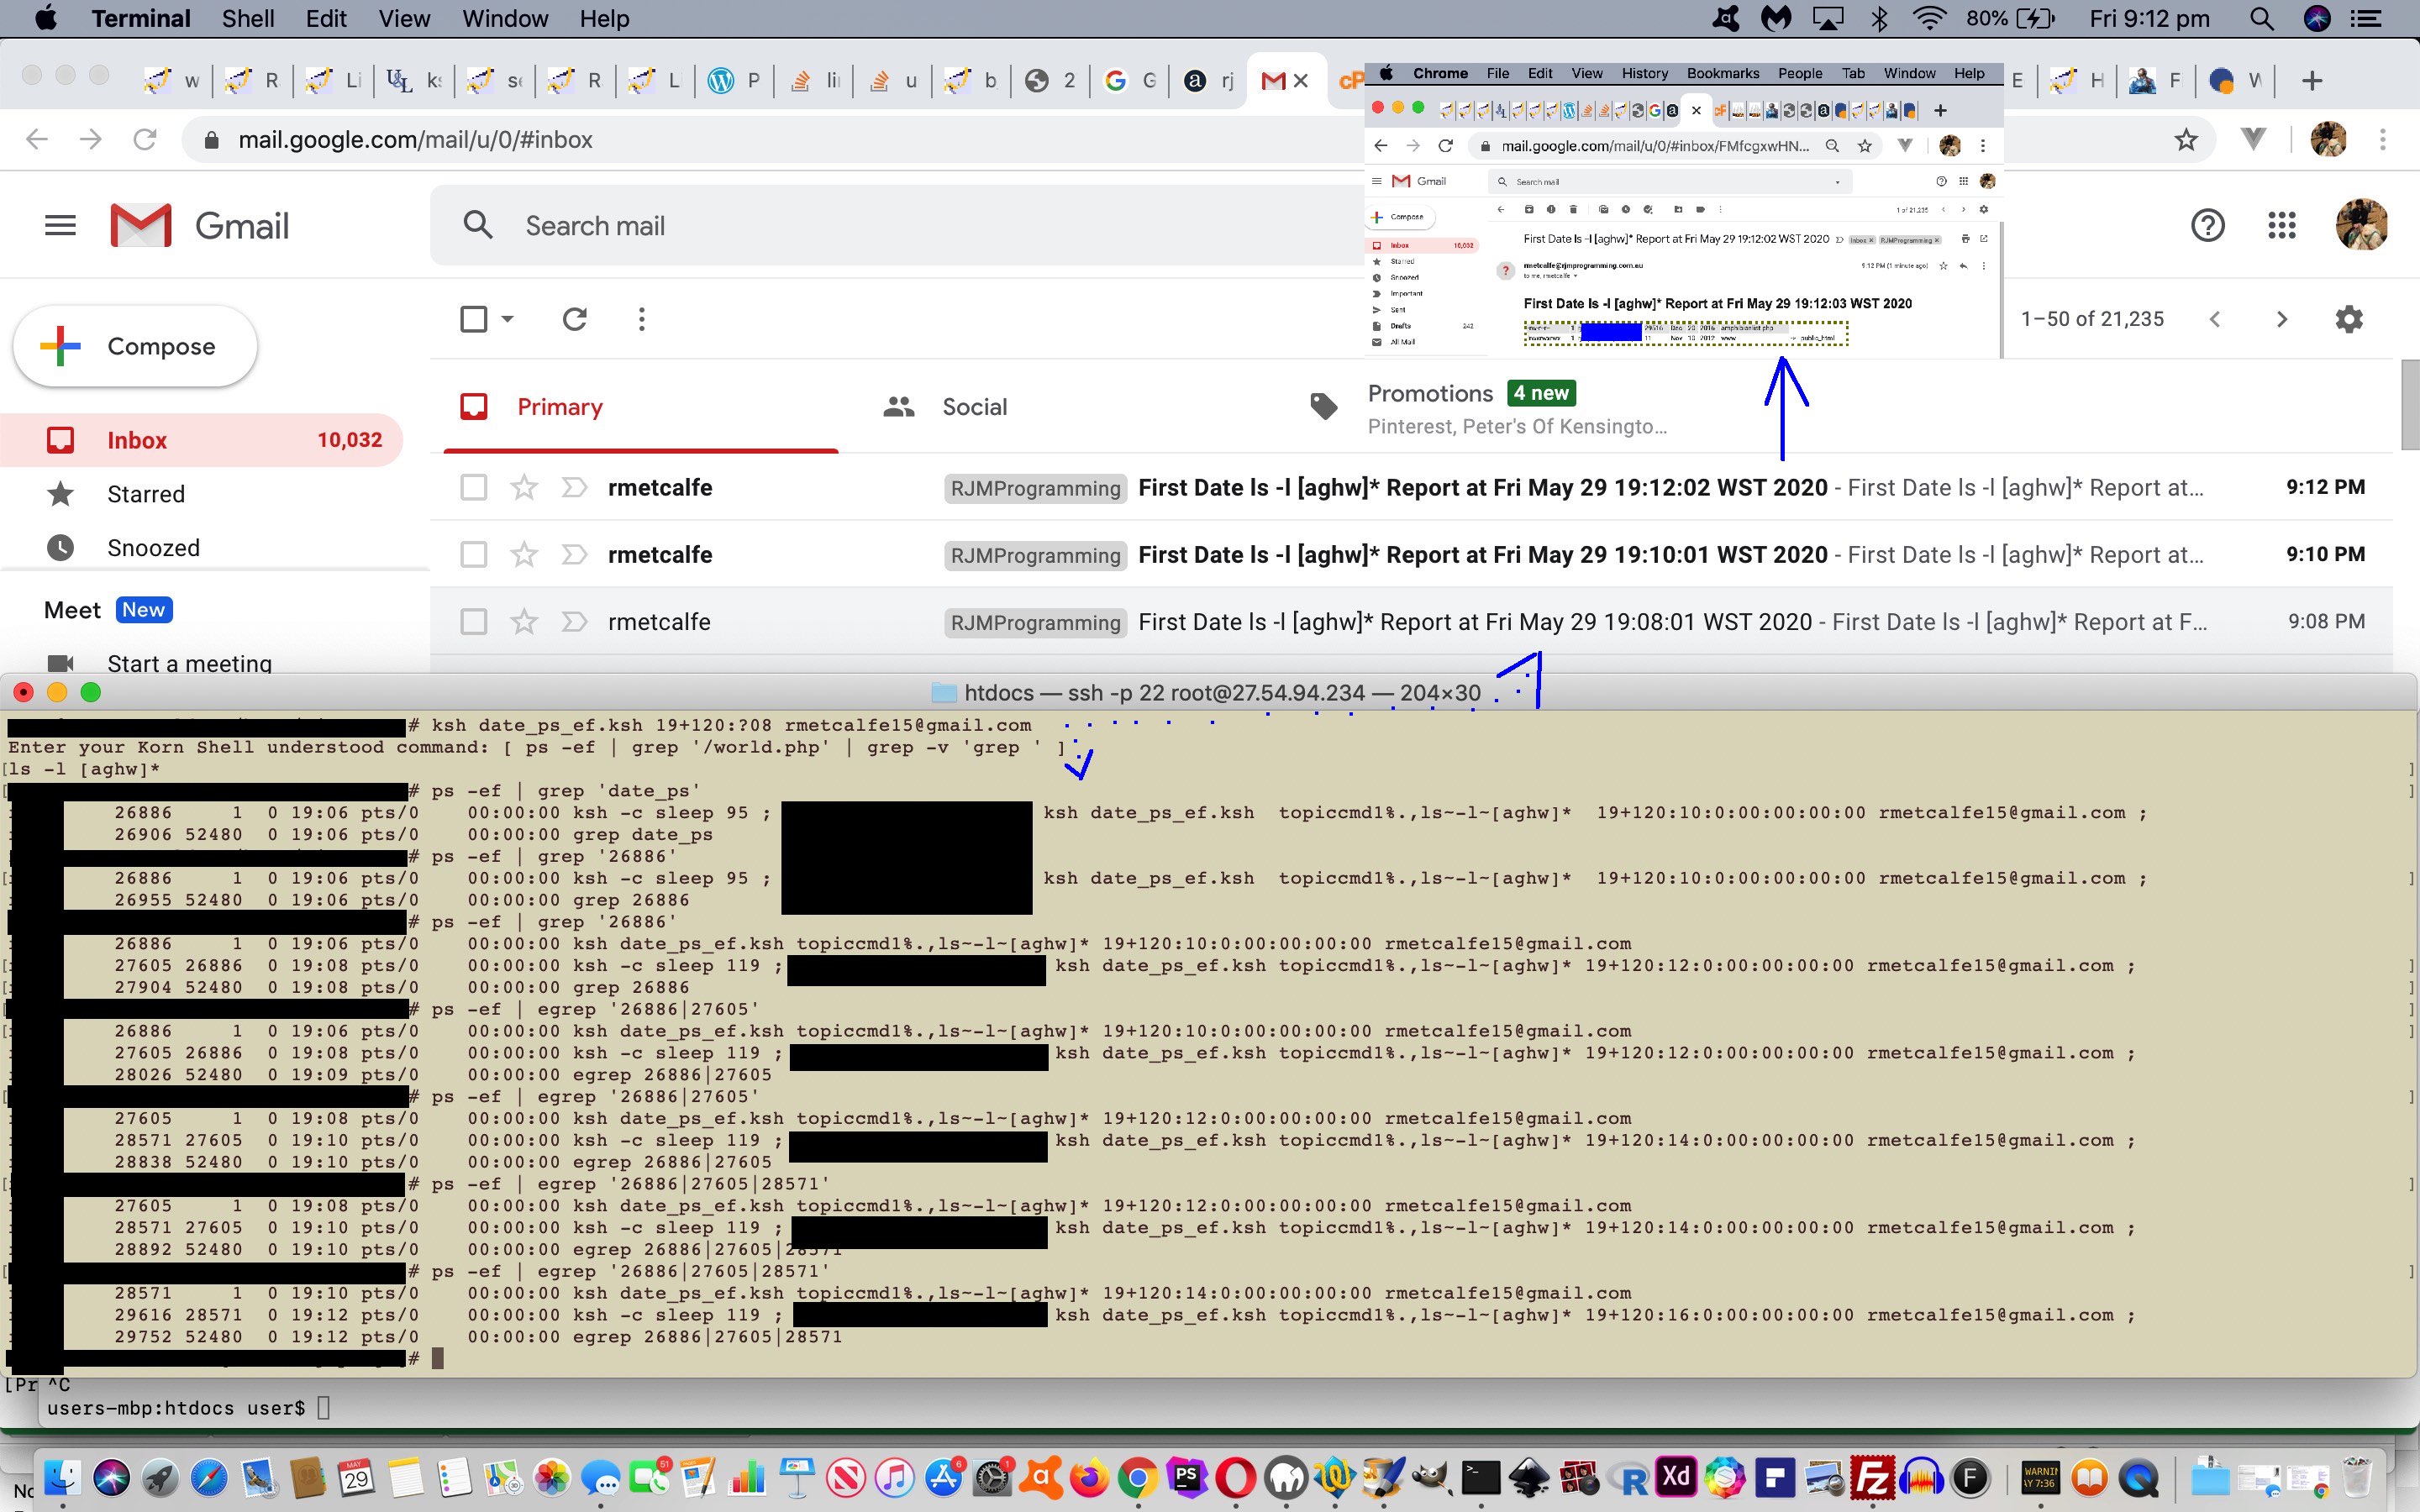Open the Shell menu

click(248, 18)
